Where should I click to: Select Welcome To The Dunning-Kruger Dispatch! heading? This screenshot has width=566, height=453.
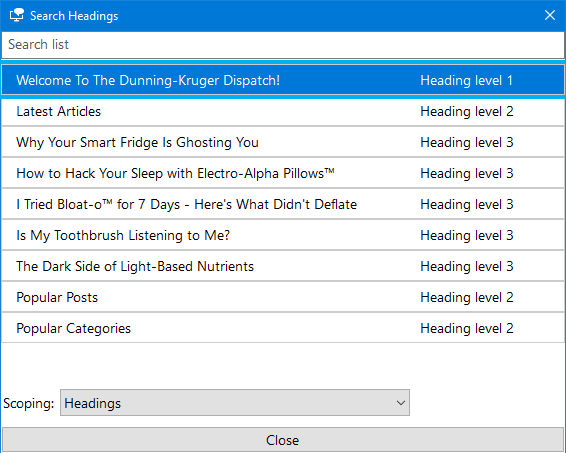tap(283, 80)
